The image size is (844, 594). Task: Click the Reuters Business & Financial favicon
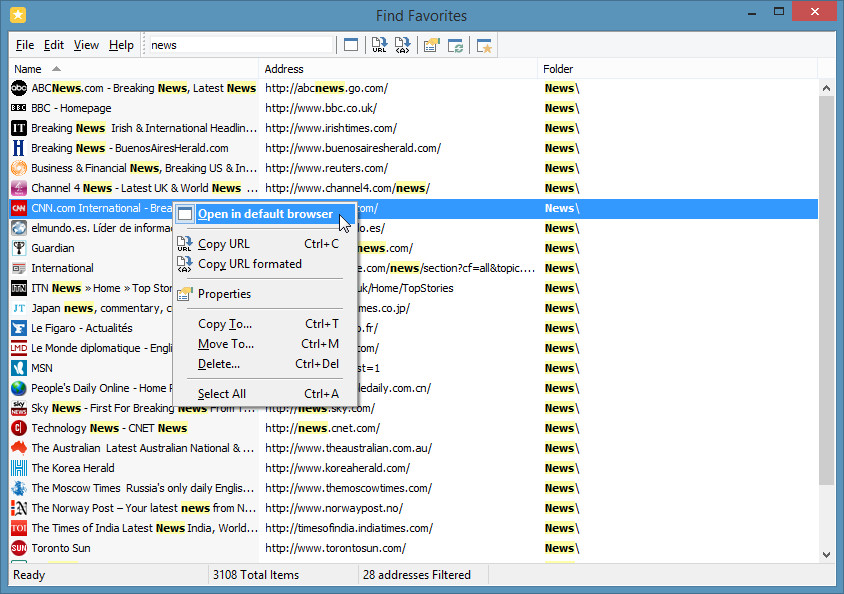coord(19,168)
